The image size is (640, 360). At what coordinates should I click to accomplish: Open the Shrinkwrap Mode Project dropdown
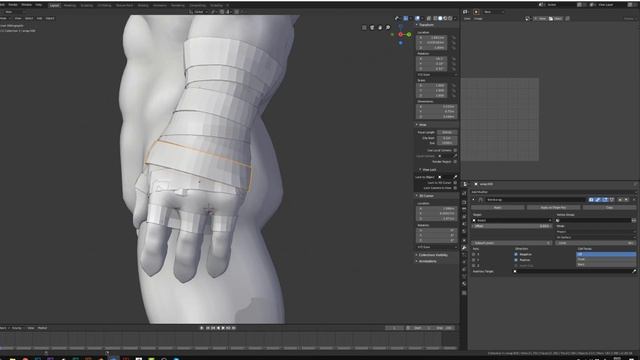pos(596,232)
